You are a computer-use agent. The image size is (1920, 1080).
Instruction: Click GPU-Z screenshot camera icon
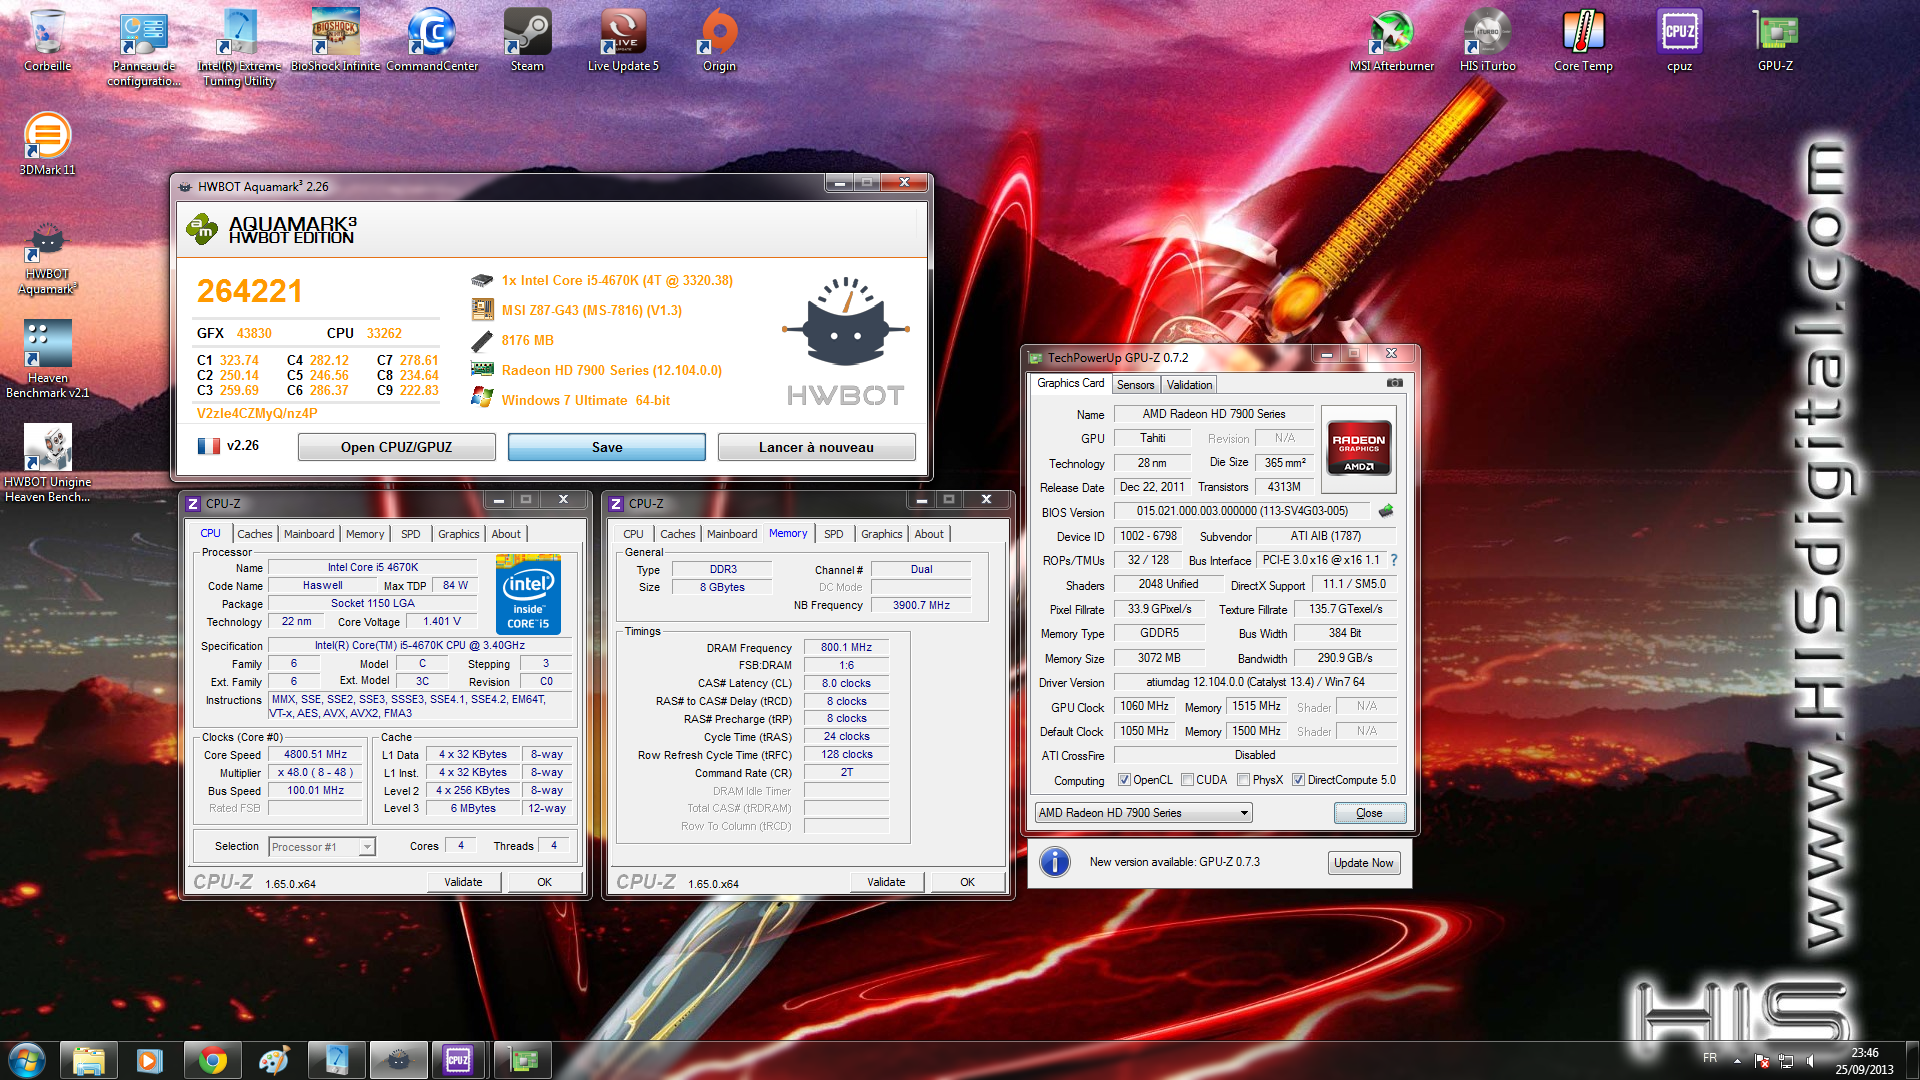pyautogui.click(x=1394, y=383)
